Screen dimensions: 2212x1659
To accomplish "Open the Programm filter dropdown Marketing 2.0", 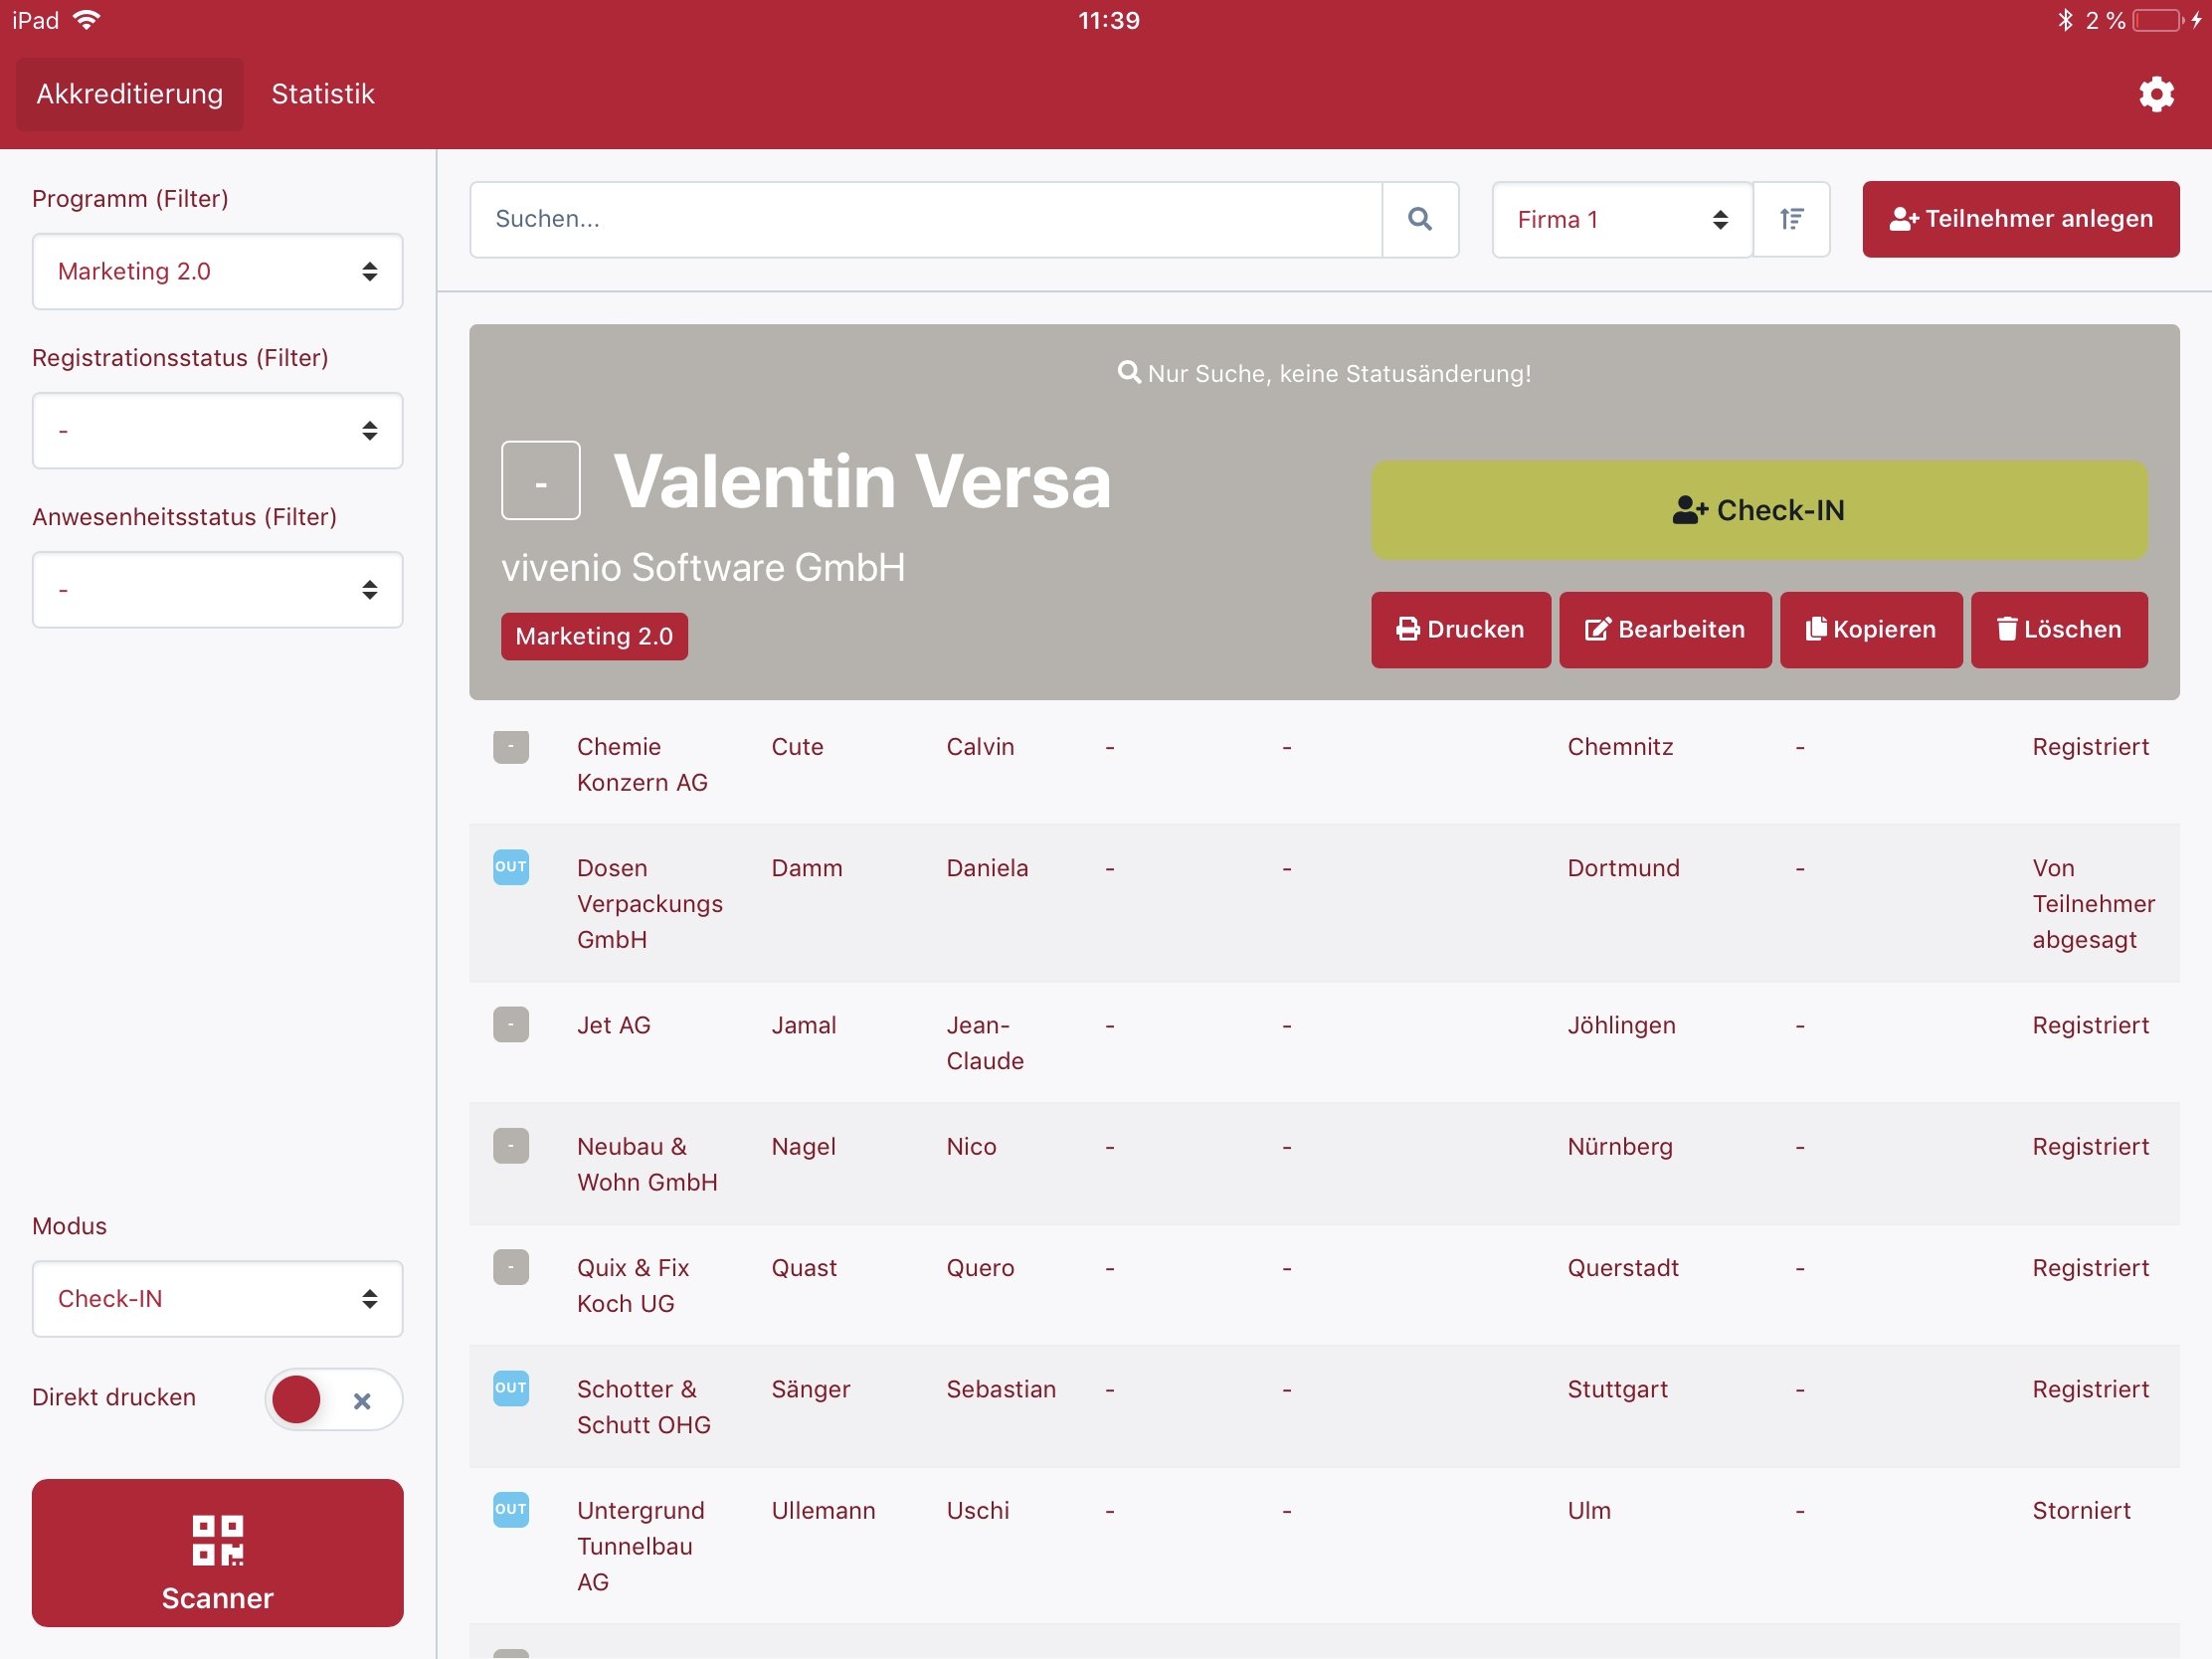I will [x=217, y=271].
